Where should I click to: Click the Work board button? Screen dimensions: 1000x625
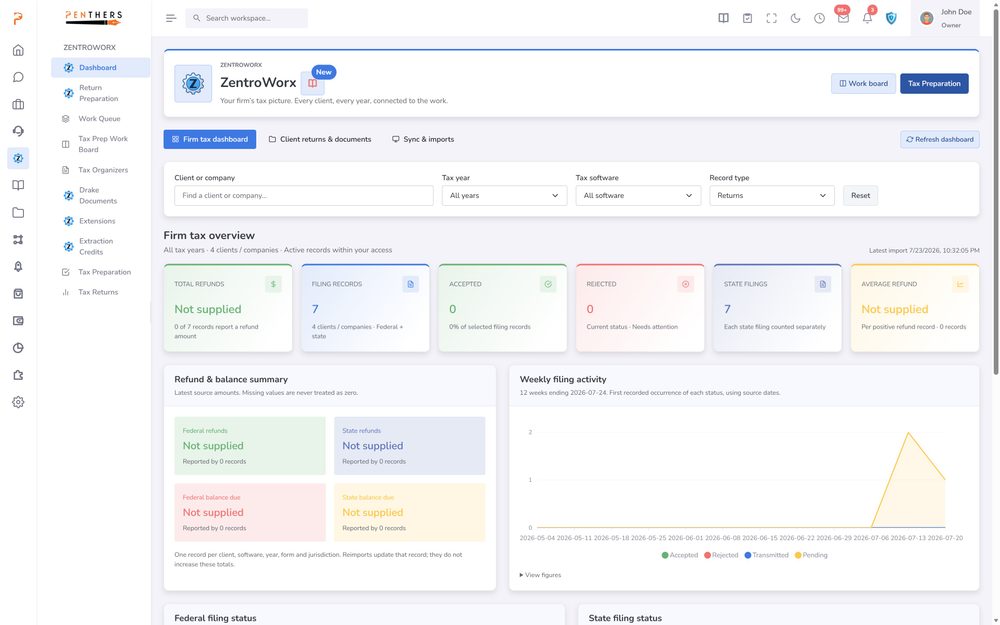point(864,84)
